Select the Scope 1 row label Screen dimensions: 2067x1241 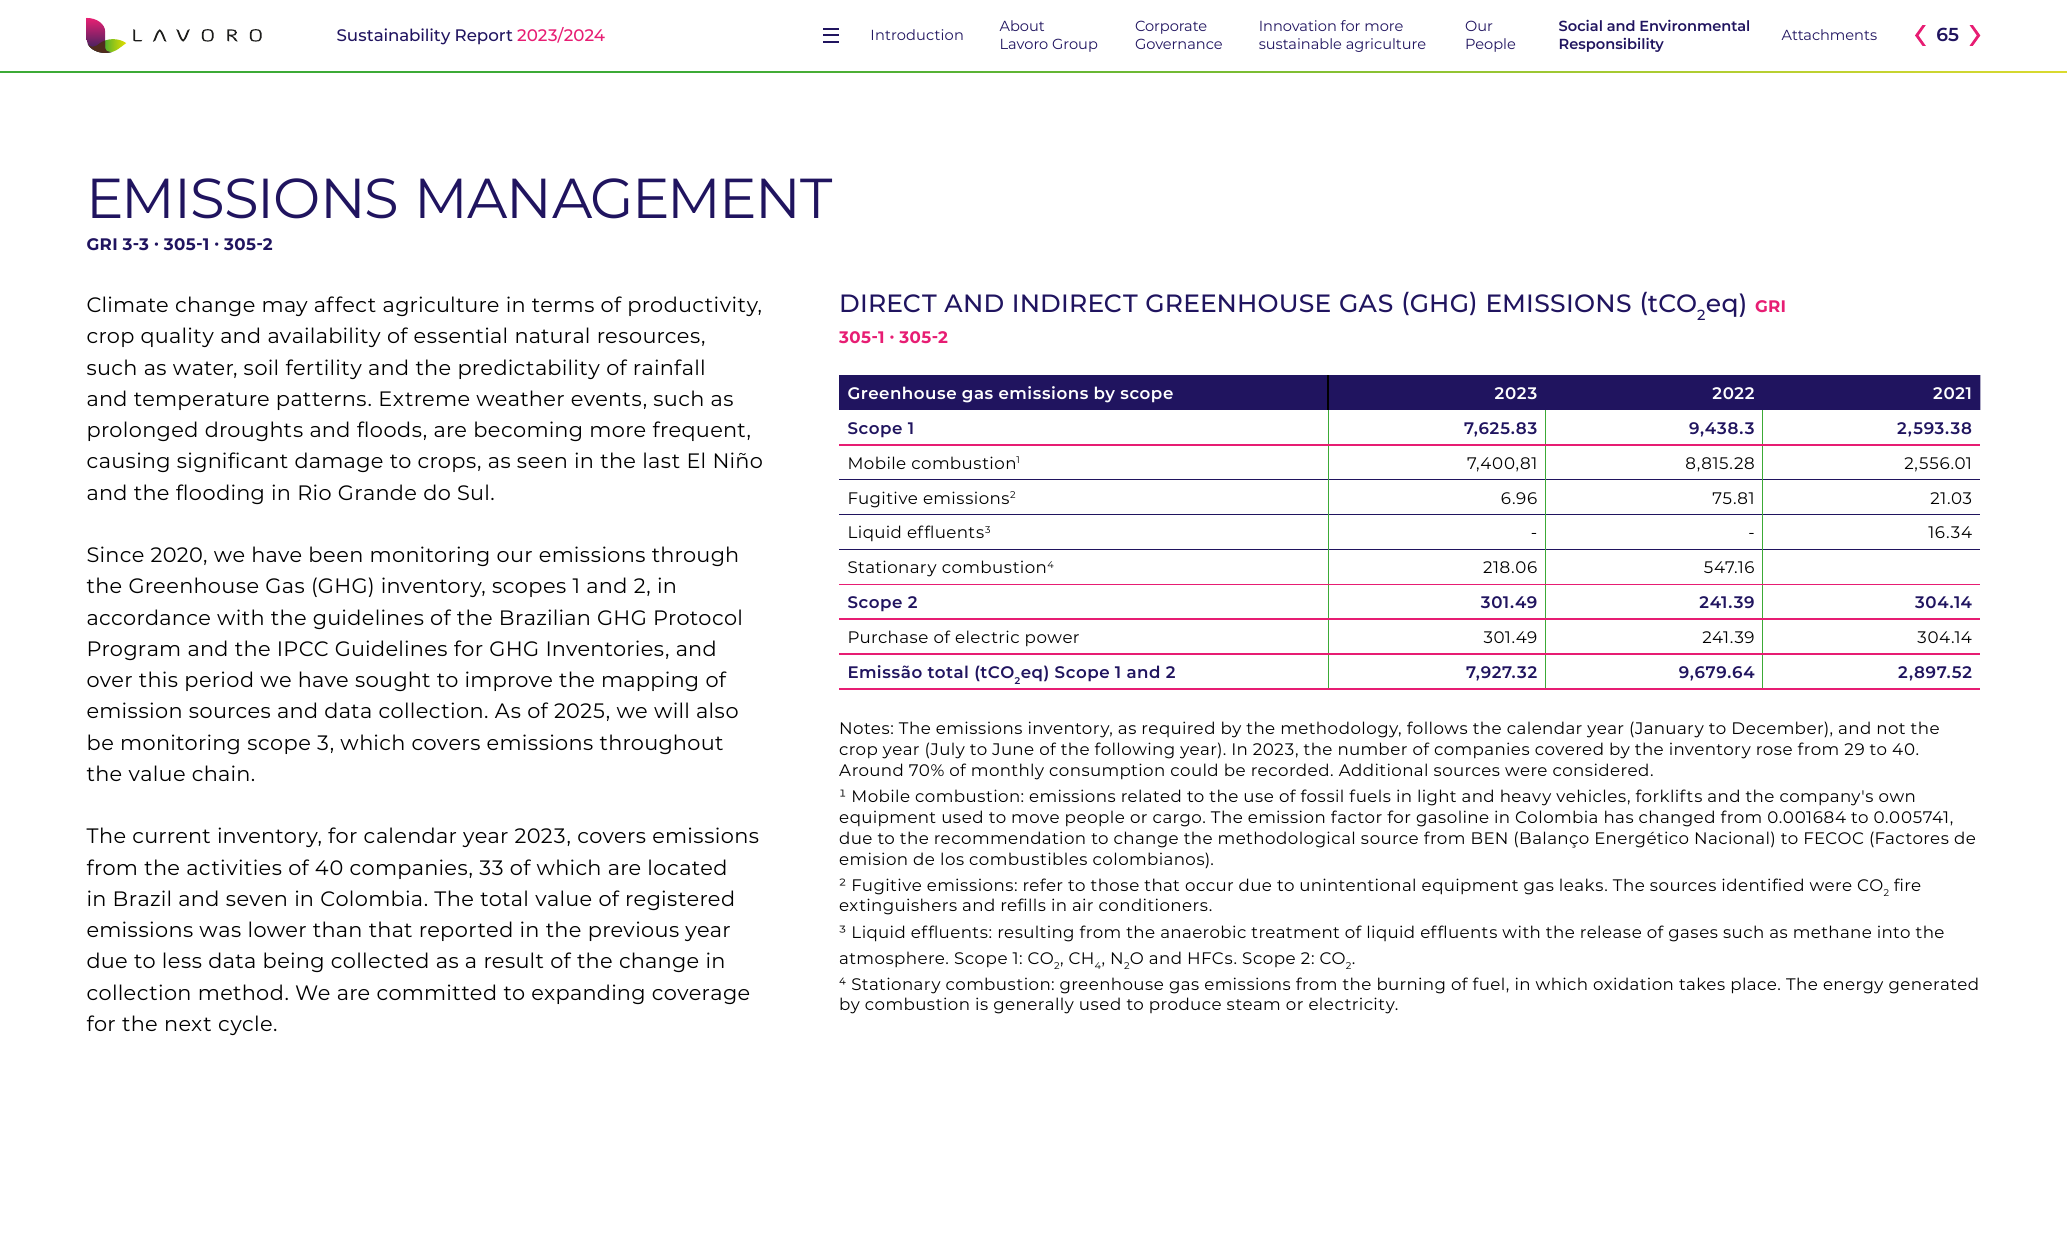click(880, 428)
